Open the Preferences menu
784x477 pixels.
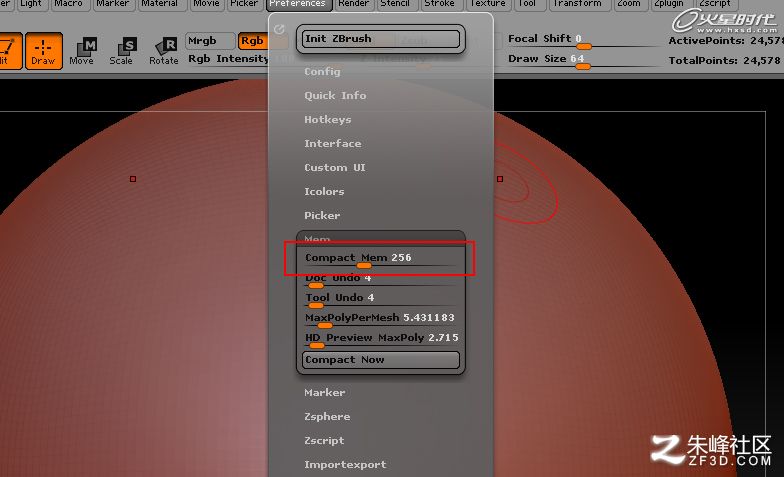298,4
